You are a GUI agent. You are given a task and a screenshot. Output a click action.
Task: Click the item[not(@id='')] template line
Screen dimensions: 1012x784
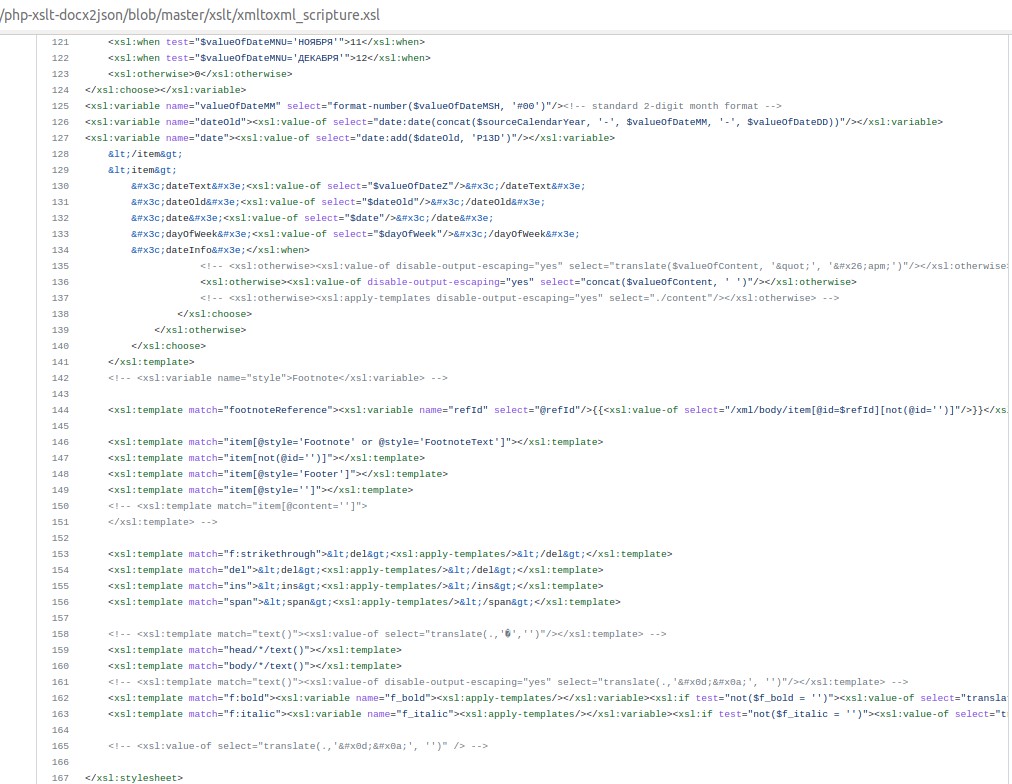267,458
